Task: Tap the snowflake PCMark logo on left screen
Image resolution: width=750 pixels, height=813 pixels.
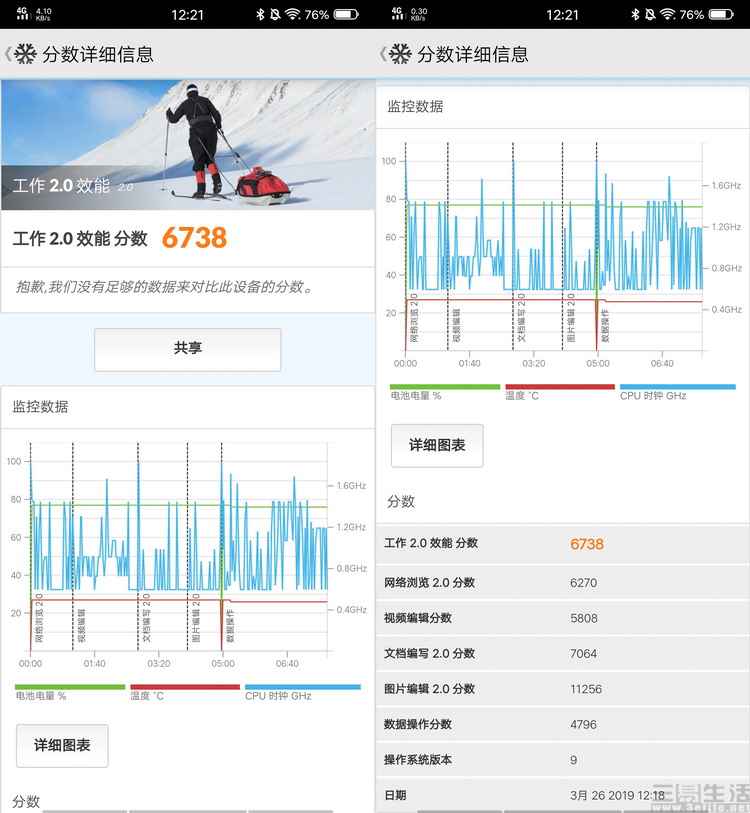Action: 25,54
